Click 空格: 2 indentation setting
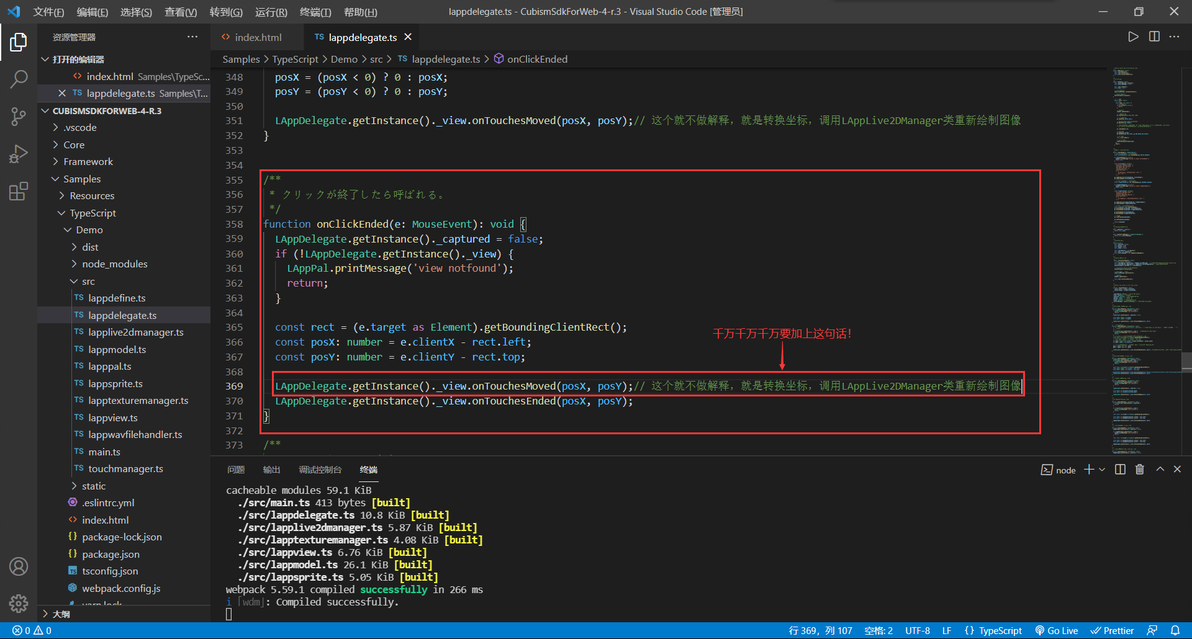1192x639 pixels. pos(878,631)
